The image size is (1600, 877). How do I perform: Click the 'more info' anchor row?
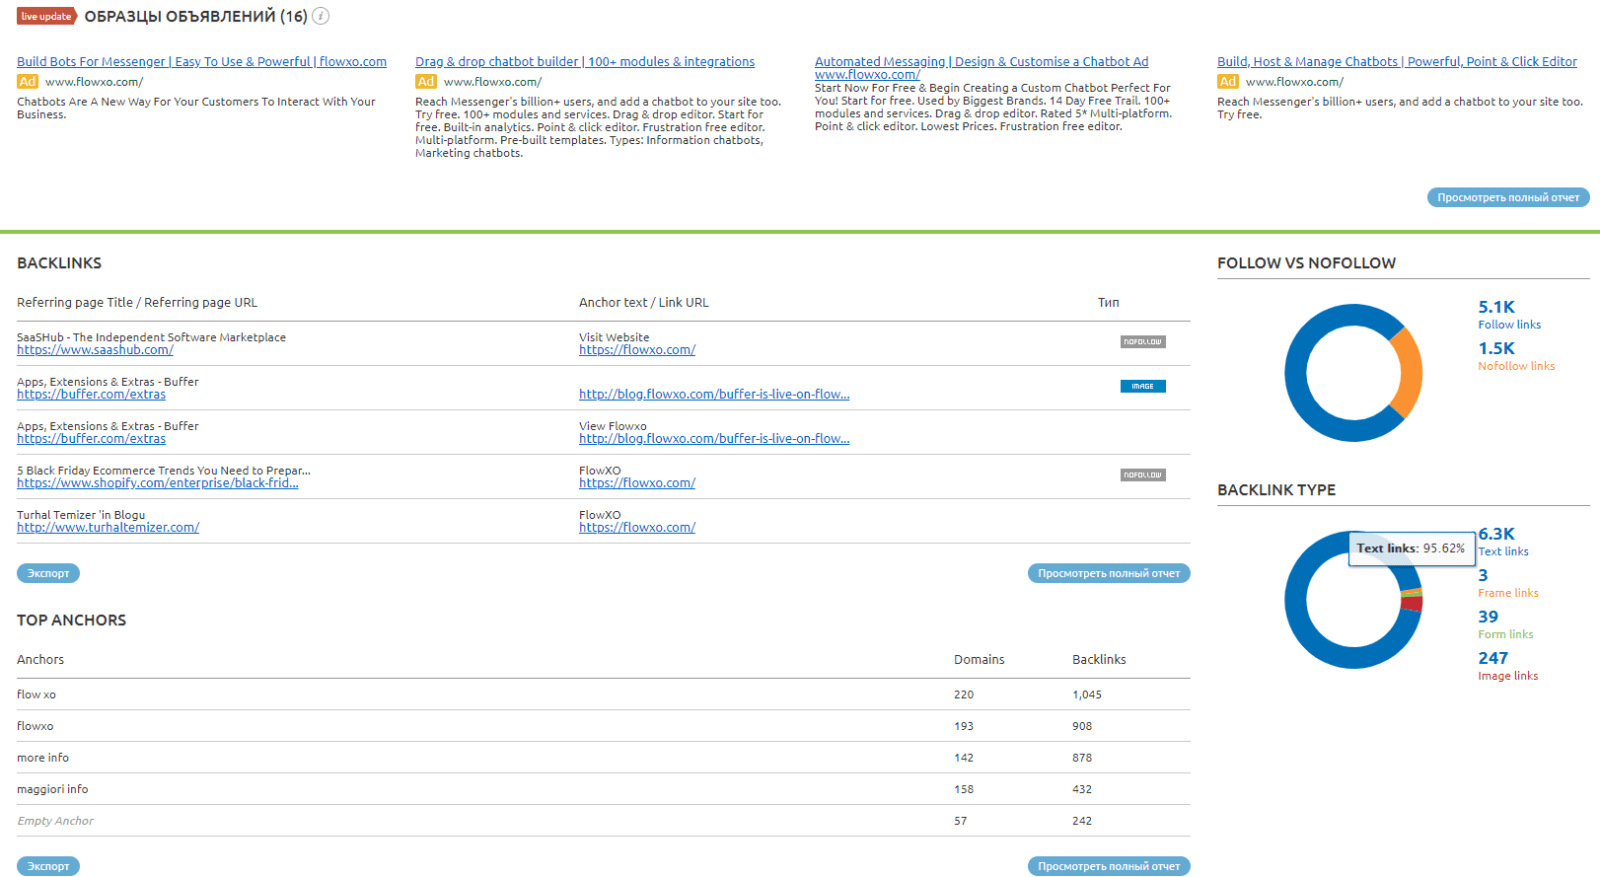(x=603, y=758)
